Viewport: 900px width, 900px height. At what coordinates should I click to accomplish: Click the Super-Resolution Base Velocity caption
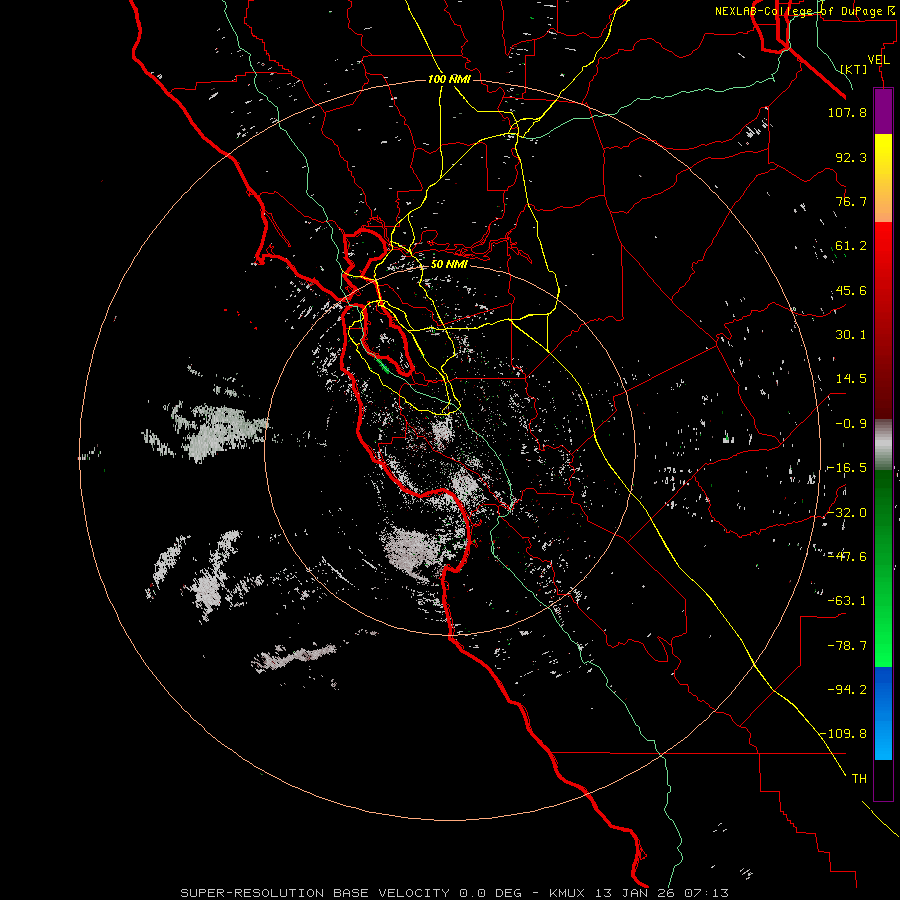coord(454,893)
